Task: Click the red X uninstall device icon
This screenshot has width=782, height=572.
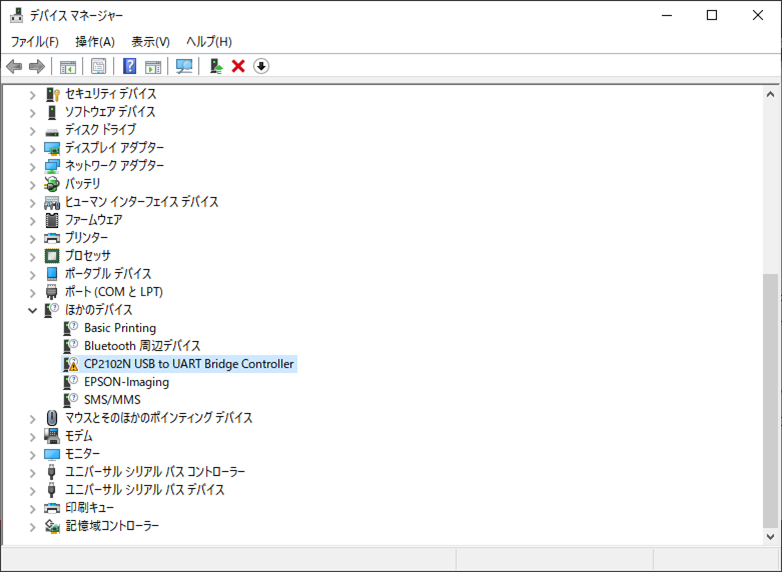Action: 238,66
